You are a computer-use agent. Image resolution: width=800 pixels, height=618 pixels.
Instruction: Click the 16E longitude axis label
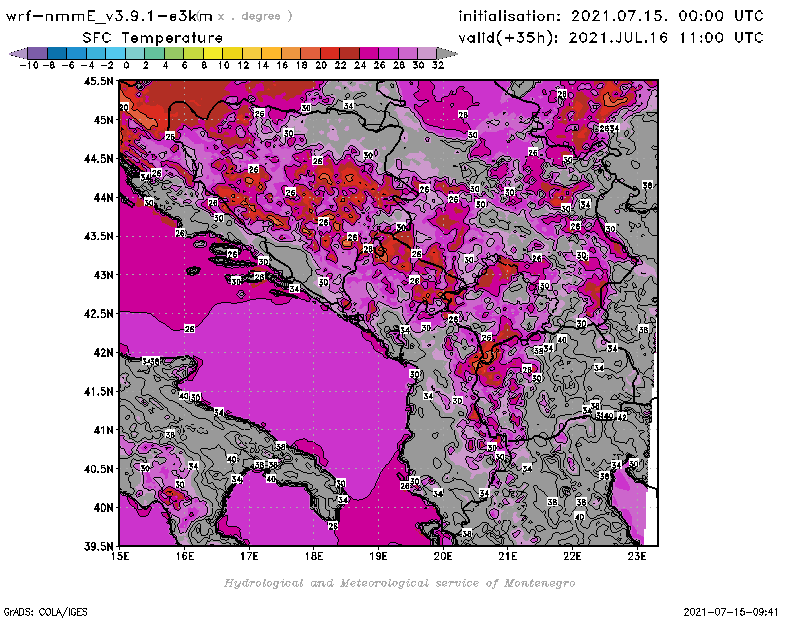(x=185, y=556)
